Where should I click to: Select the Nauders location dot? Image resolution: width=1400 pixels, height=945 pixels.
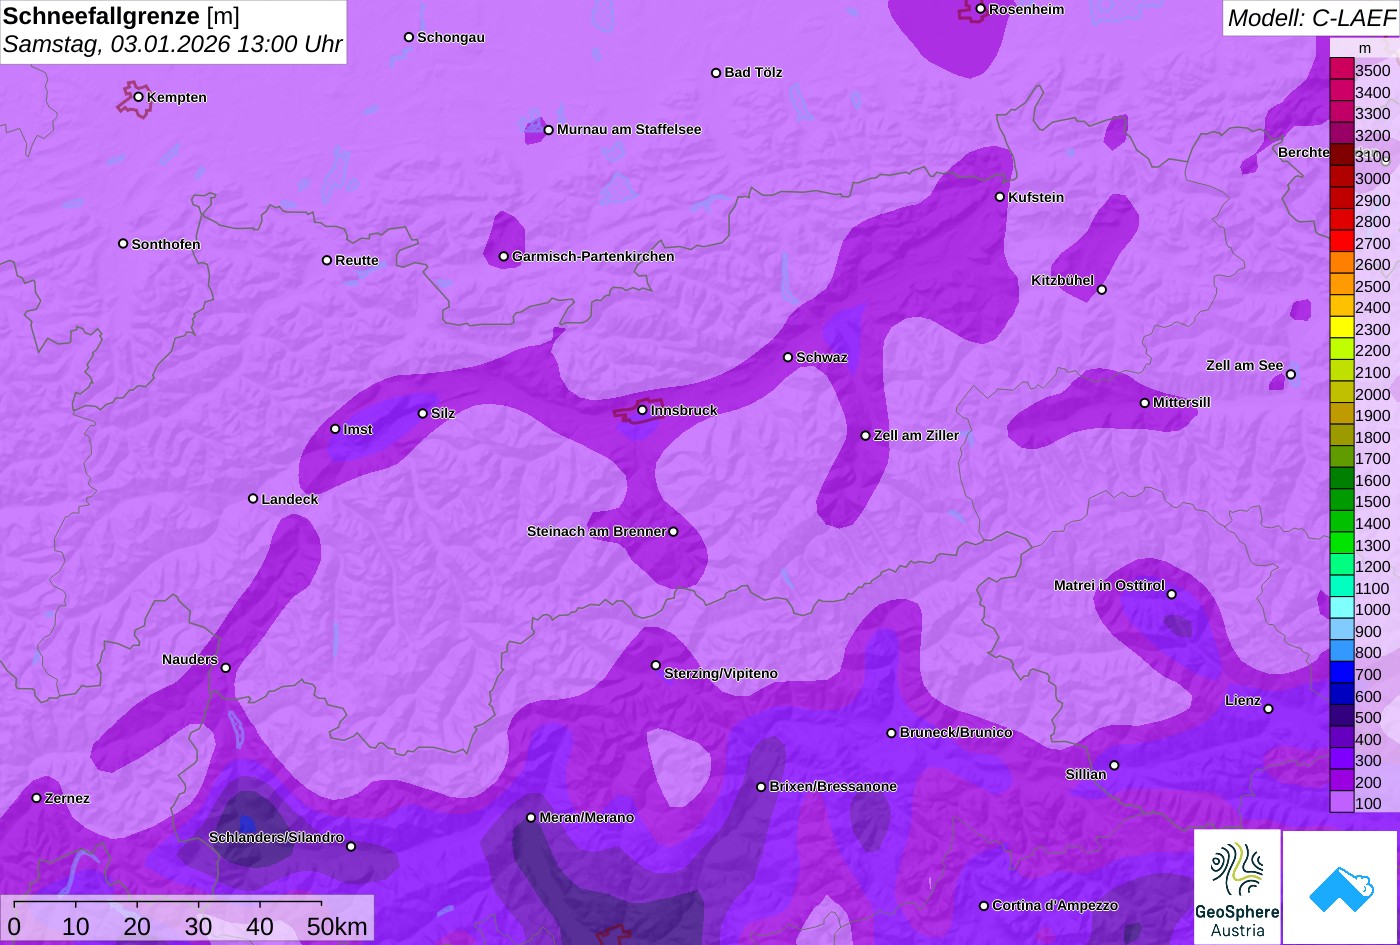click(x=226, y=668)
